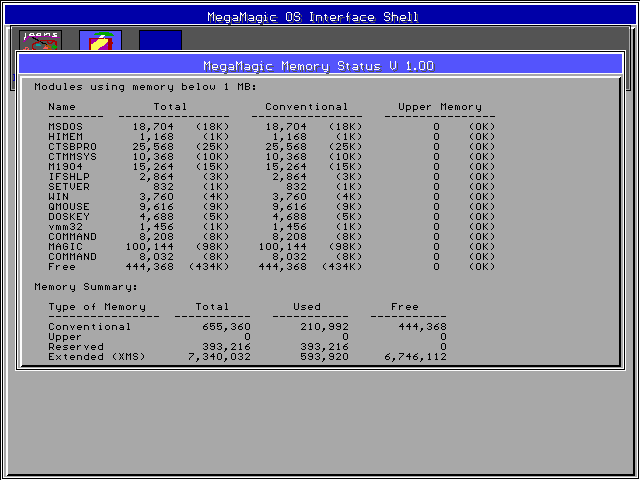Select the M1904 module name
This screenshot has width=640, height=480.
[65, 167]
